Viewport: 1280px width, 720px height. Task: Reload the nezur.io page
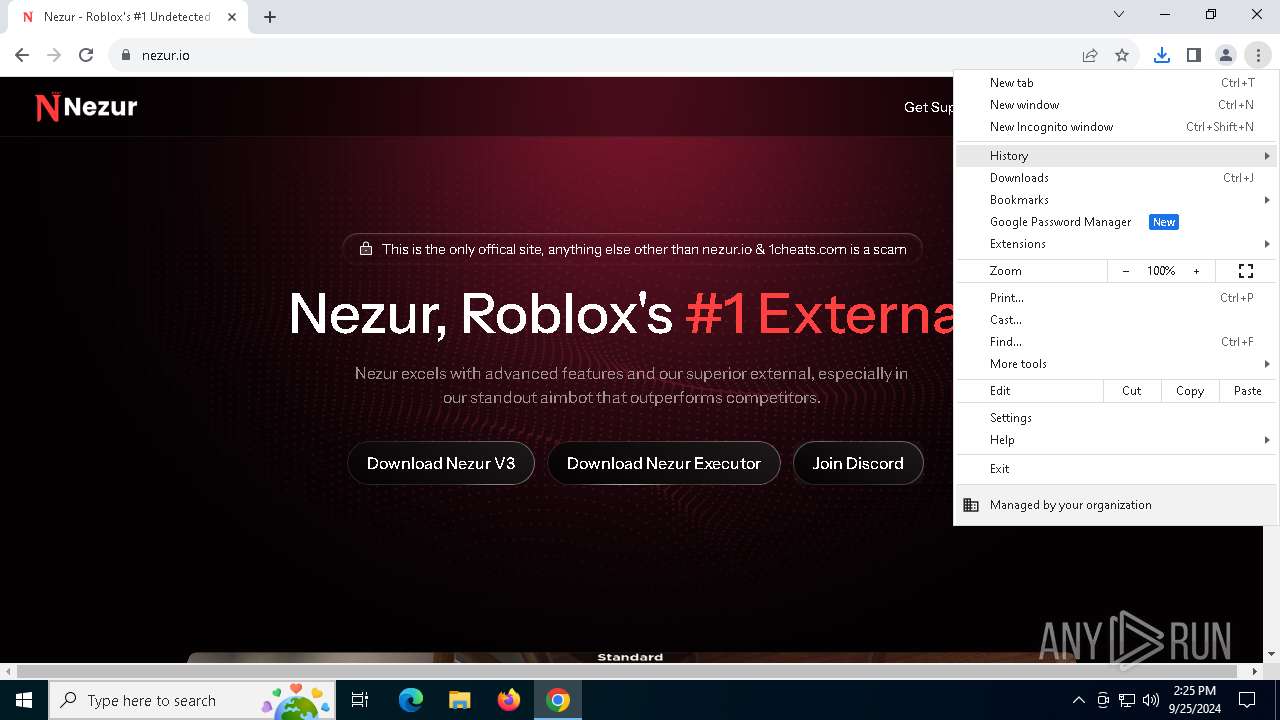pos(86,55)
